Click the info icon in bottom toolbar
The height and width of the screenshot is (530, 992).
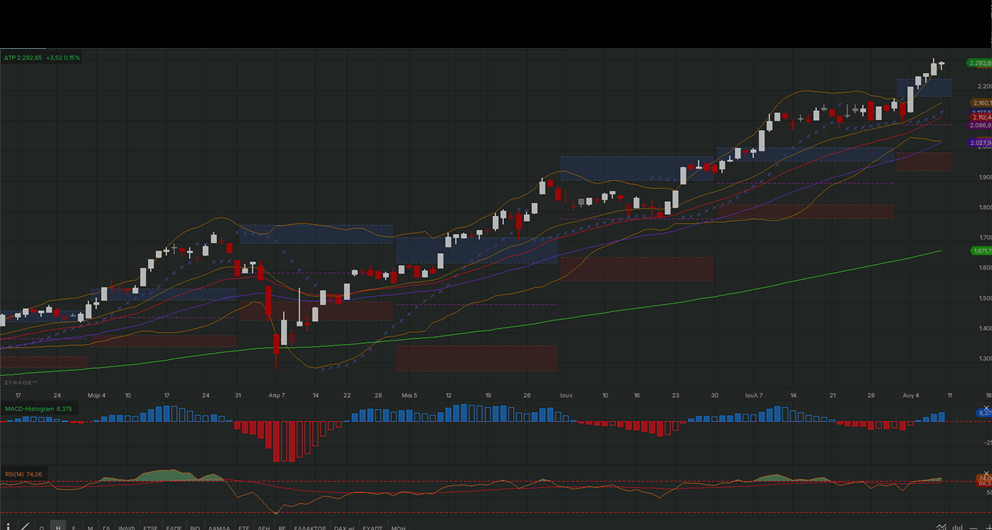click(x=8, y=526)
